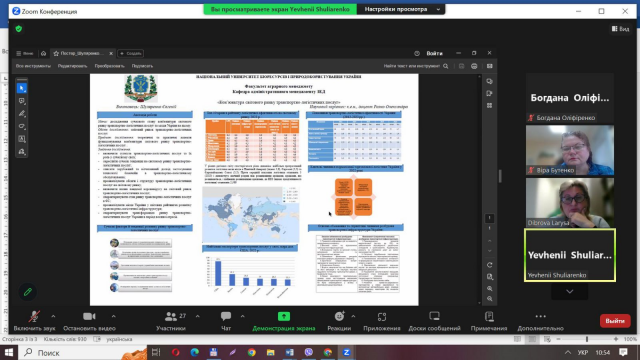Open the Участники participants panel
This screenshot has height=360, width=640.
click(171, 321)
